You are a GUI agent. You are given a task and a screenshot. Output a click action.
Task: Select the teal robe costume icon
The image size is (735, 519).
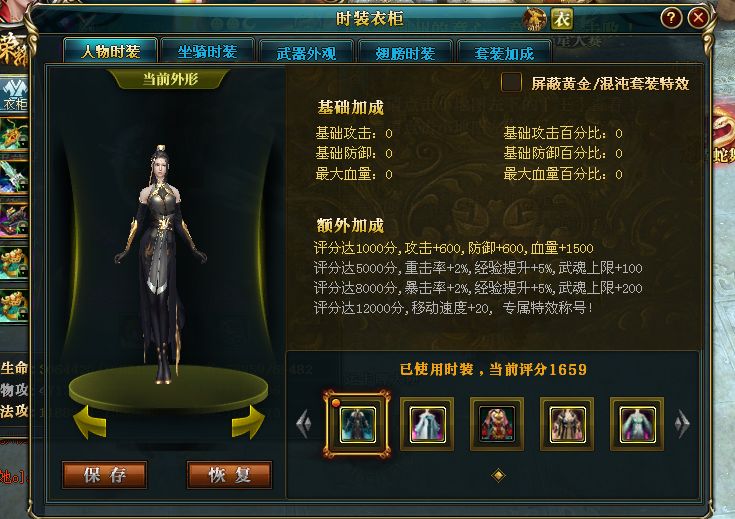point(637,425)
